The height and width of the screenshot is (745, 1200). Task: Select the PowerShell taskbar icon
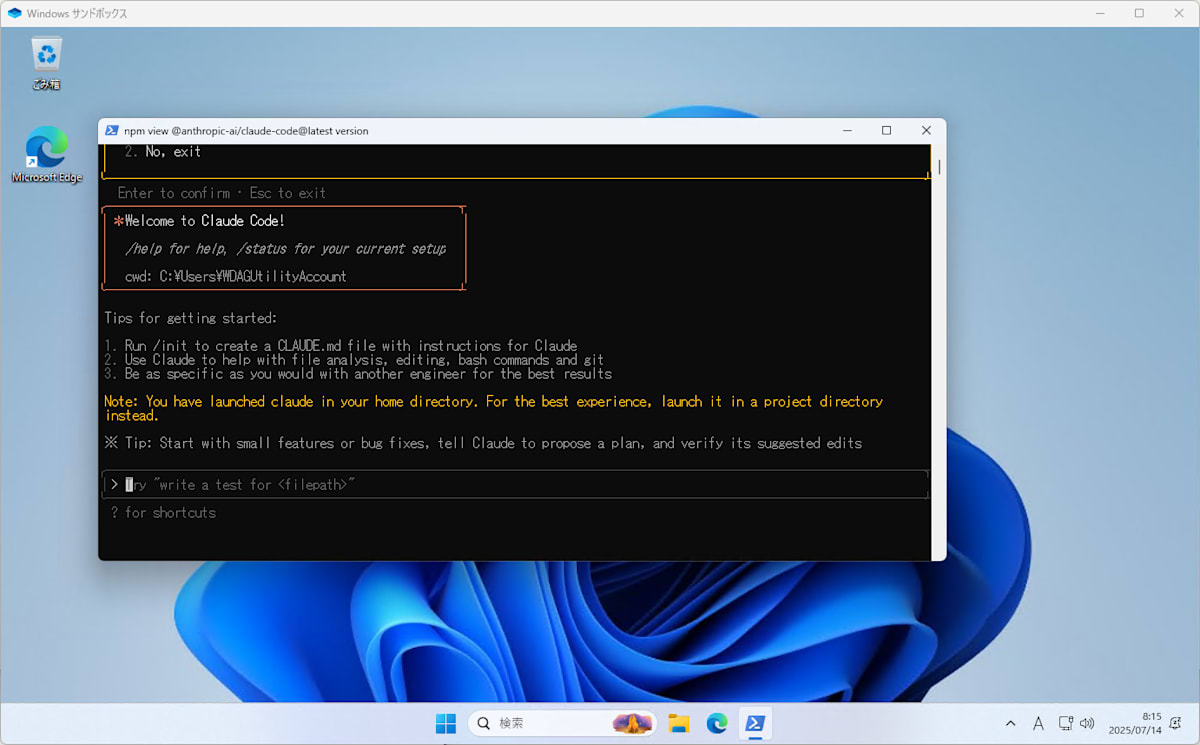[755, 723]
